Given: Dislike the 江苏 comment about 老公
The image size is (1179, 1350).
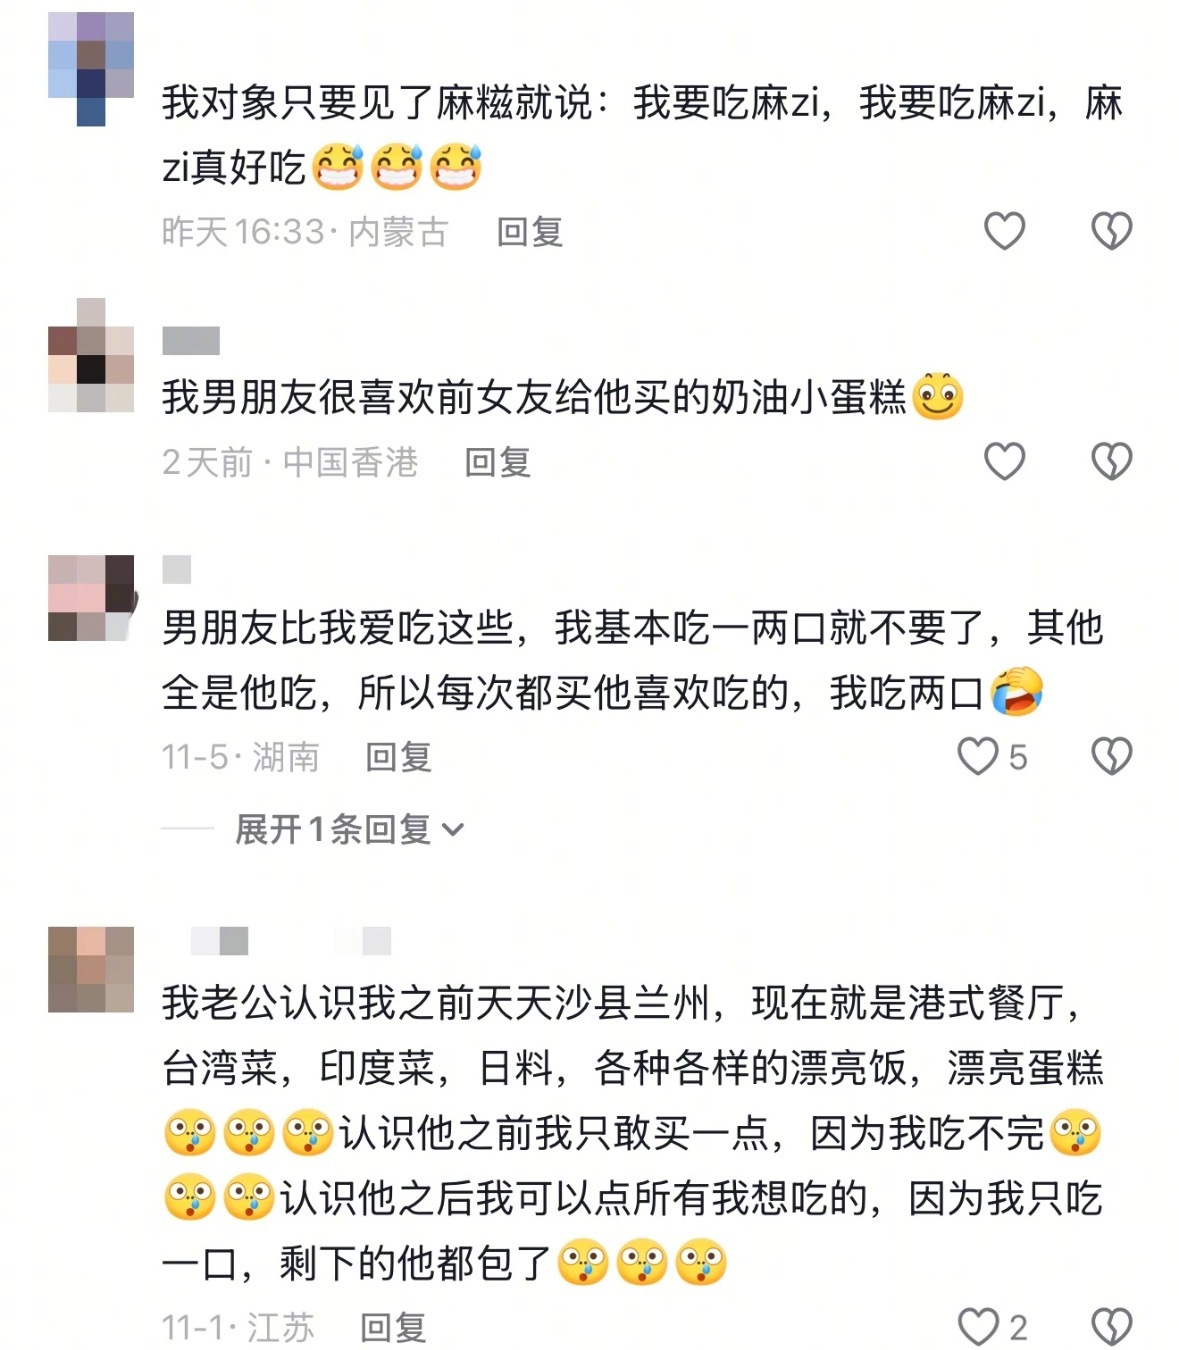Looking at the screenshot, I should coord(1111,1327).
